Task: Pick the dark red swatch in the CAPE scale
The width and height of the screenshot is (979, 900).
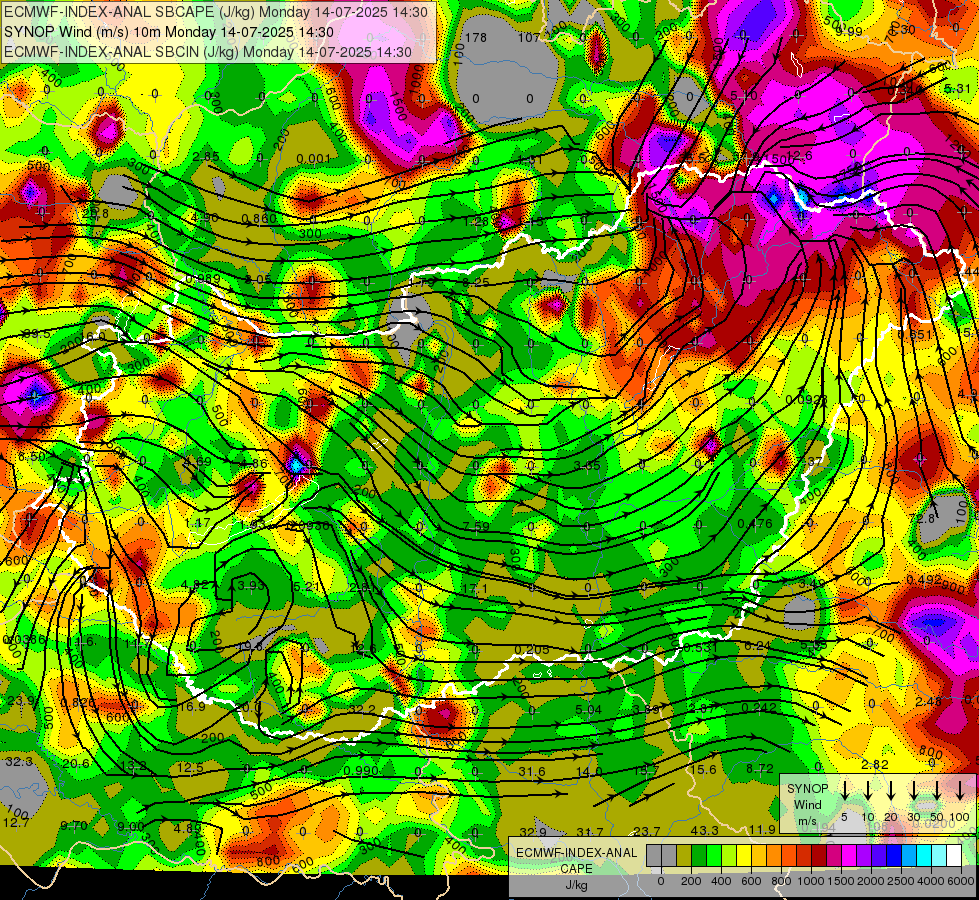Action: tap(819, 855)
